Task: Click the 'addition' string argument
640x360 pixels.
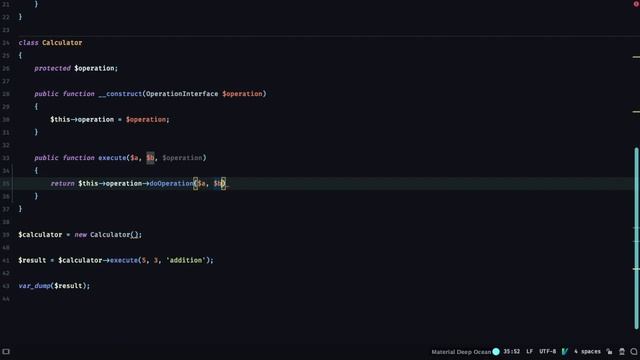Action: 186,260
